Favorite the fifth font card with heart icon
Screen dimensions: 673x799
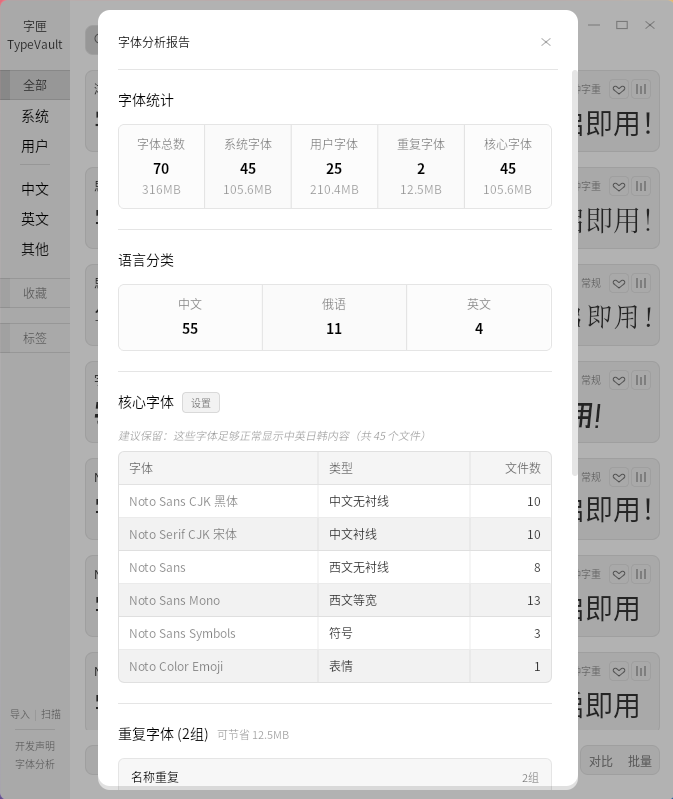pos(619,477)
